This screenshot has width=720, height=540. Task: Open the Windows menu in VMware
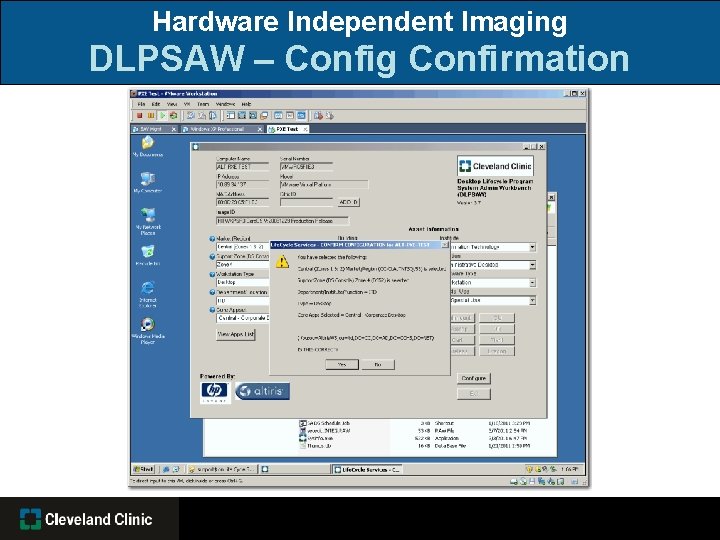(225, 104)
